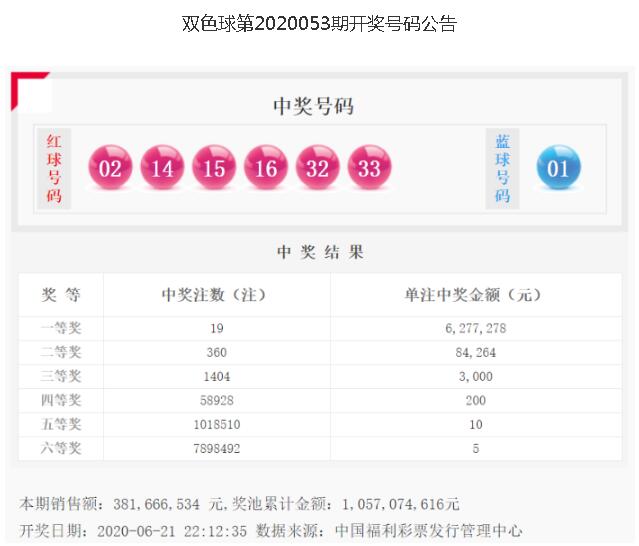The width and height of the screenshot is (639, 546).
Task: Select the 一等奖 row label
Action: point(61,328)
